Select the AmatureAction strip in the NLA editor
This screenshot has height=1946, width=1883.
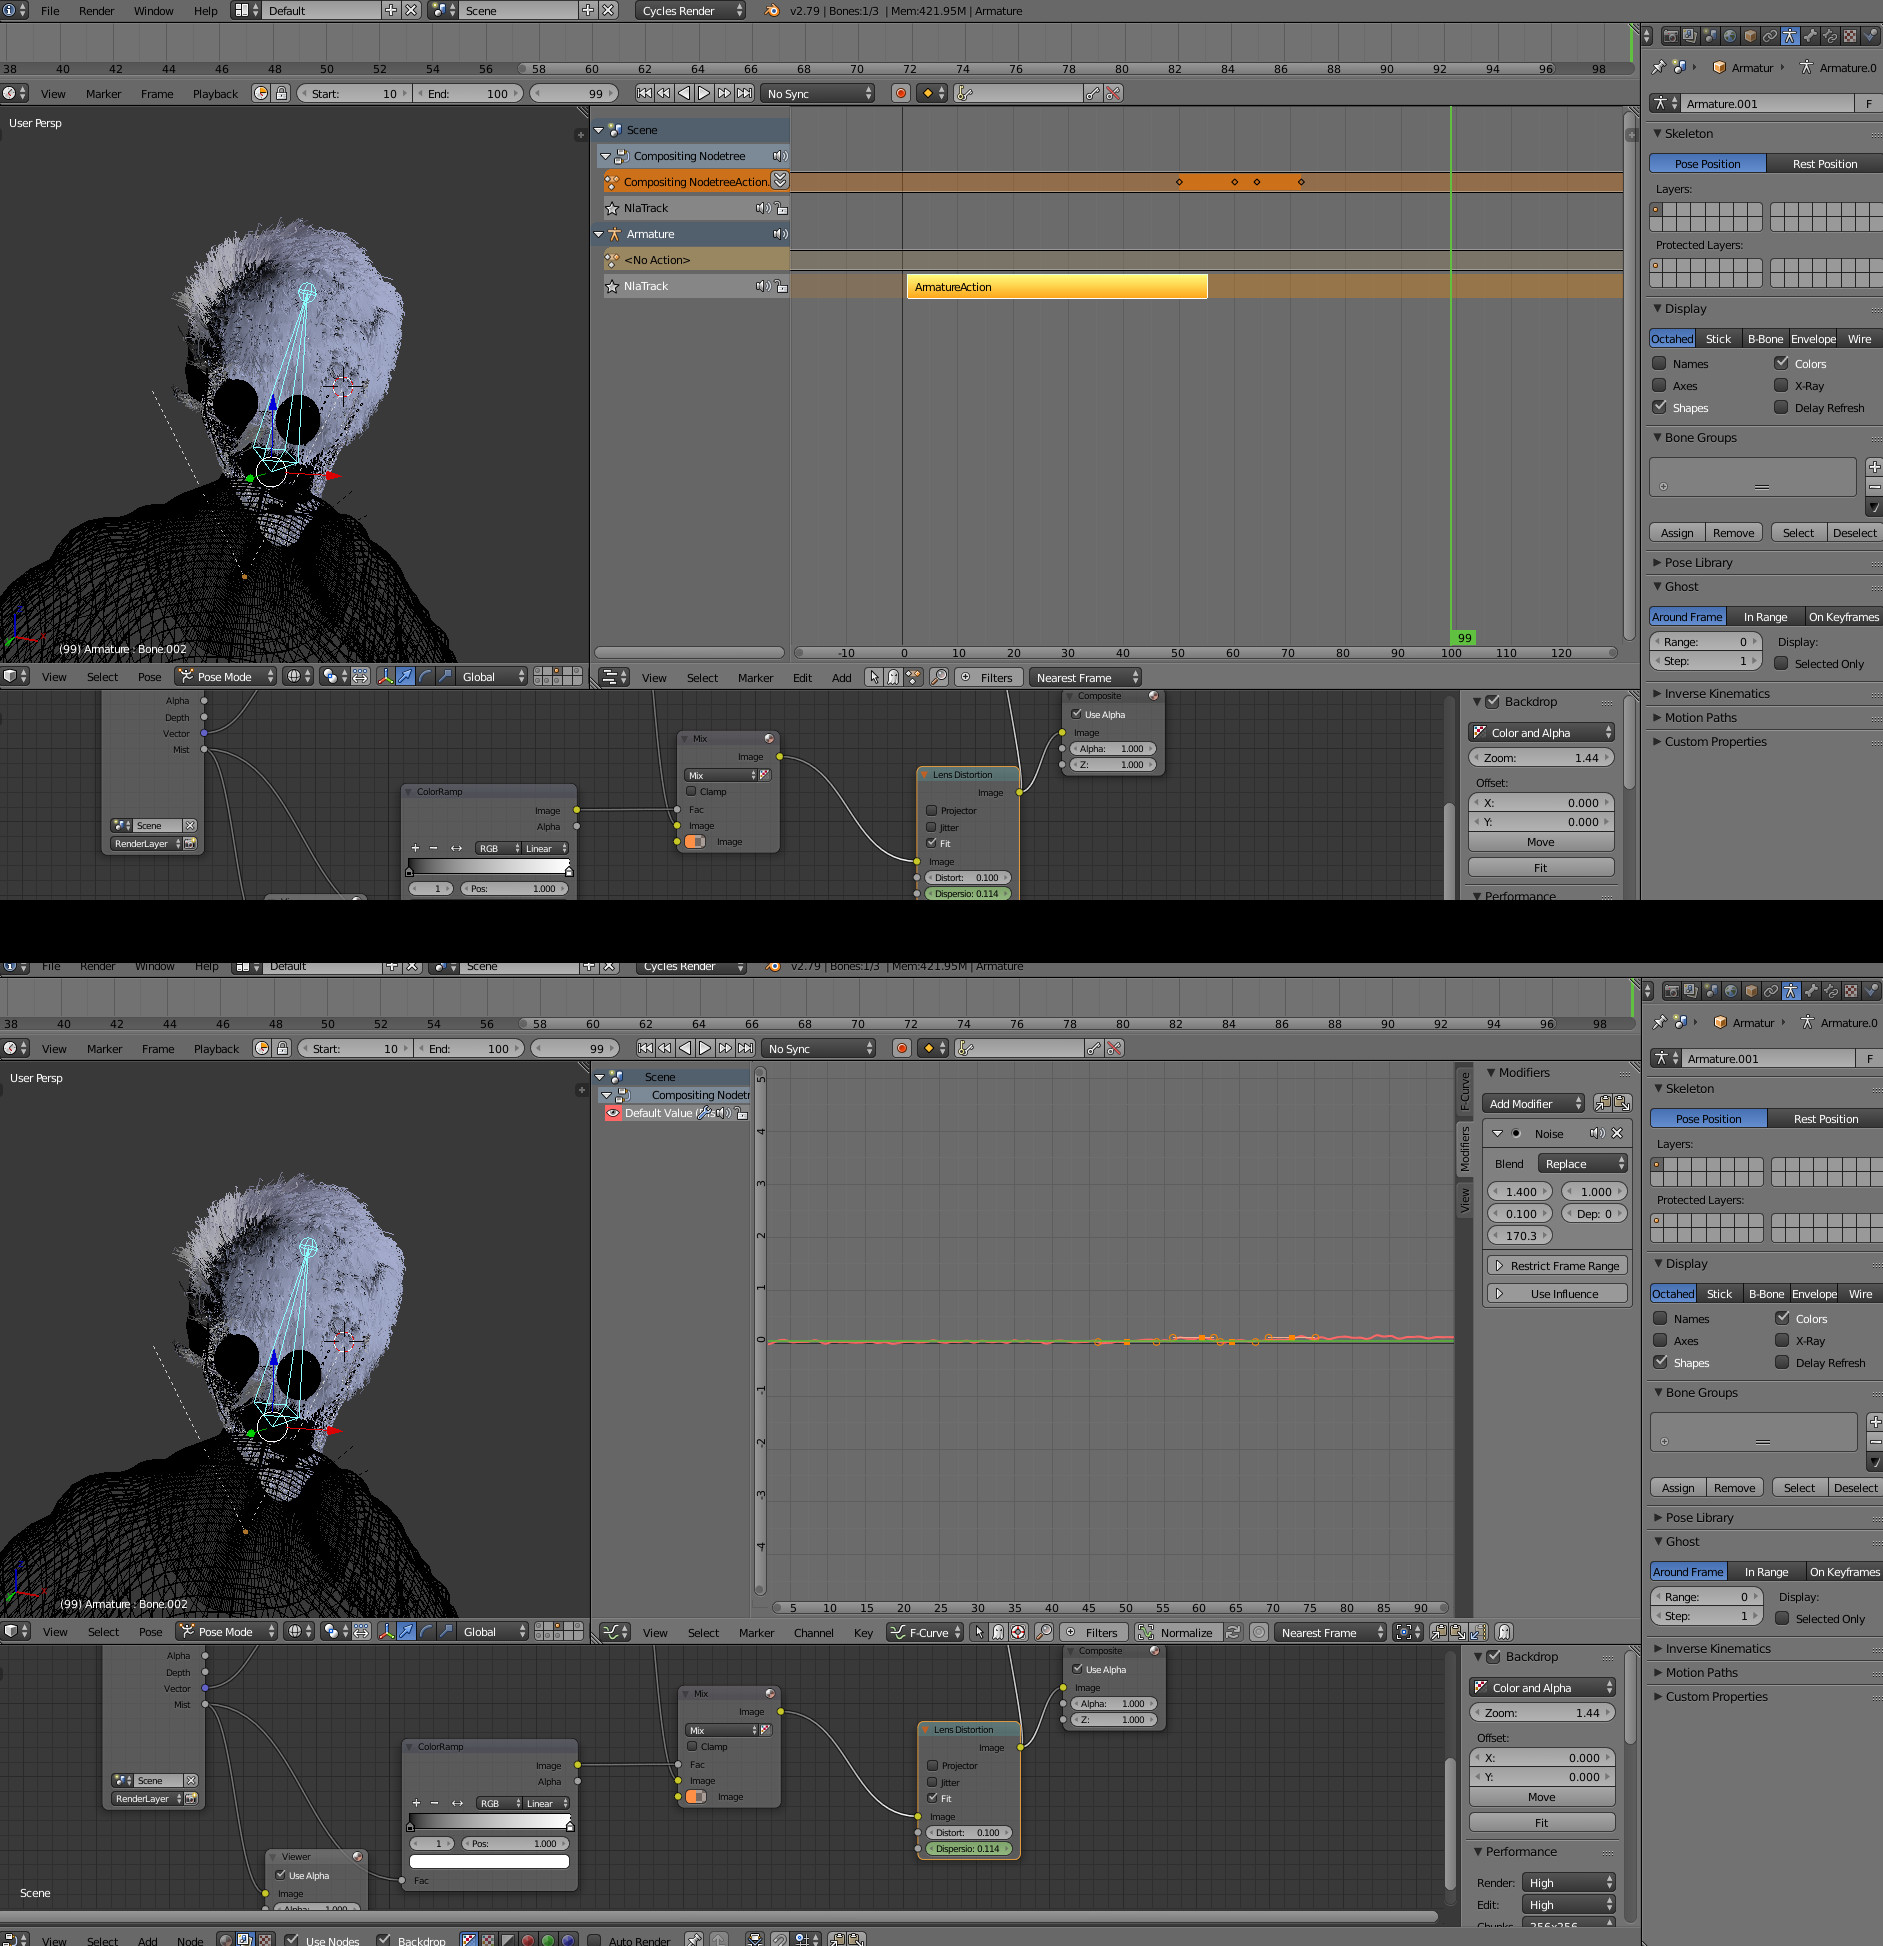click(1057, 287)
